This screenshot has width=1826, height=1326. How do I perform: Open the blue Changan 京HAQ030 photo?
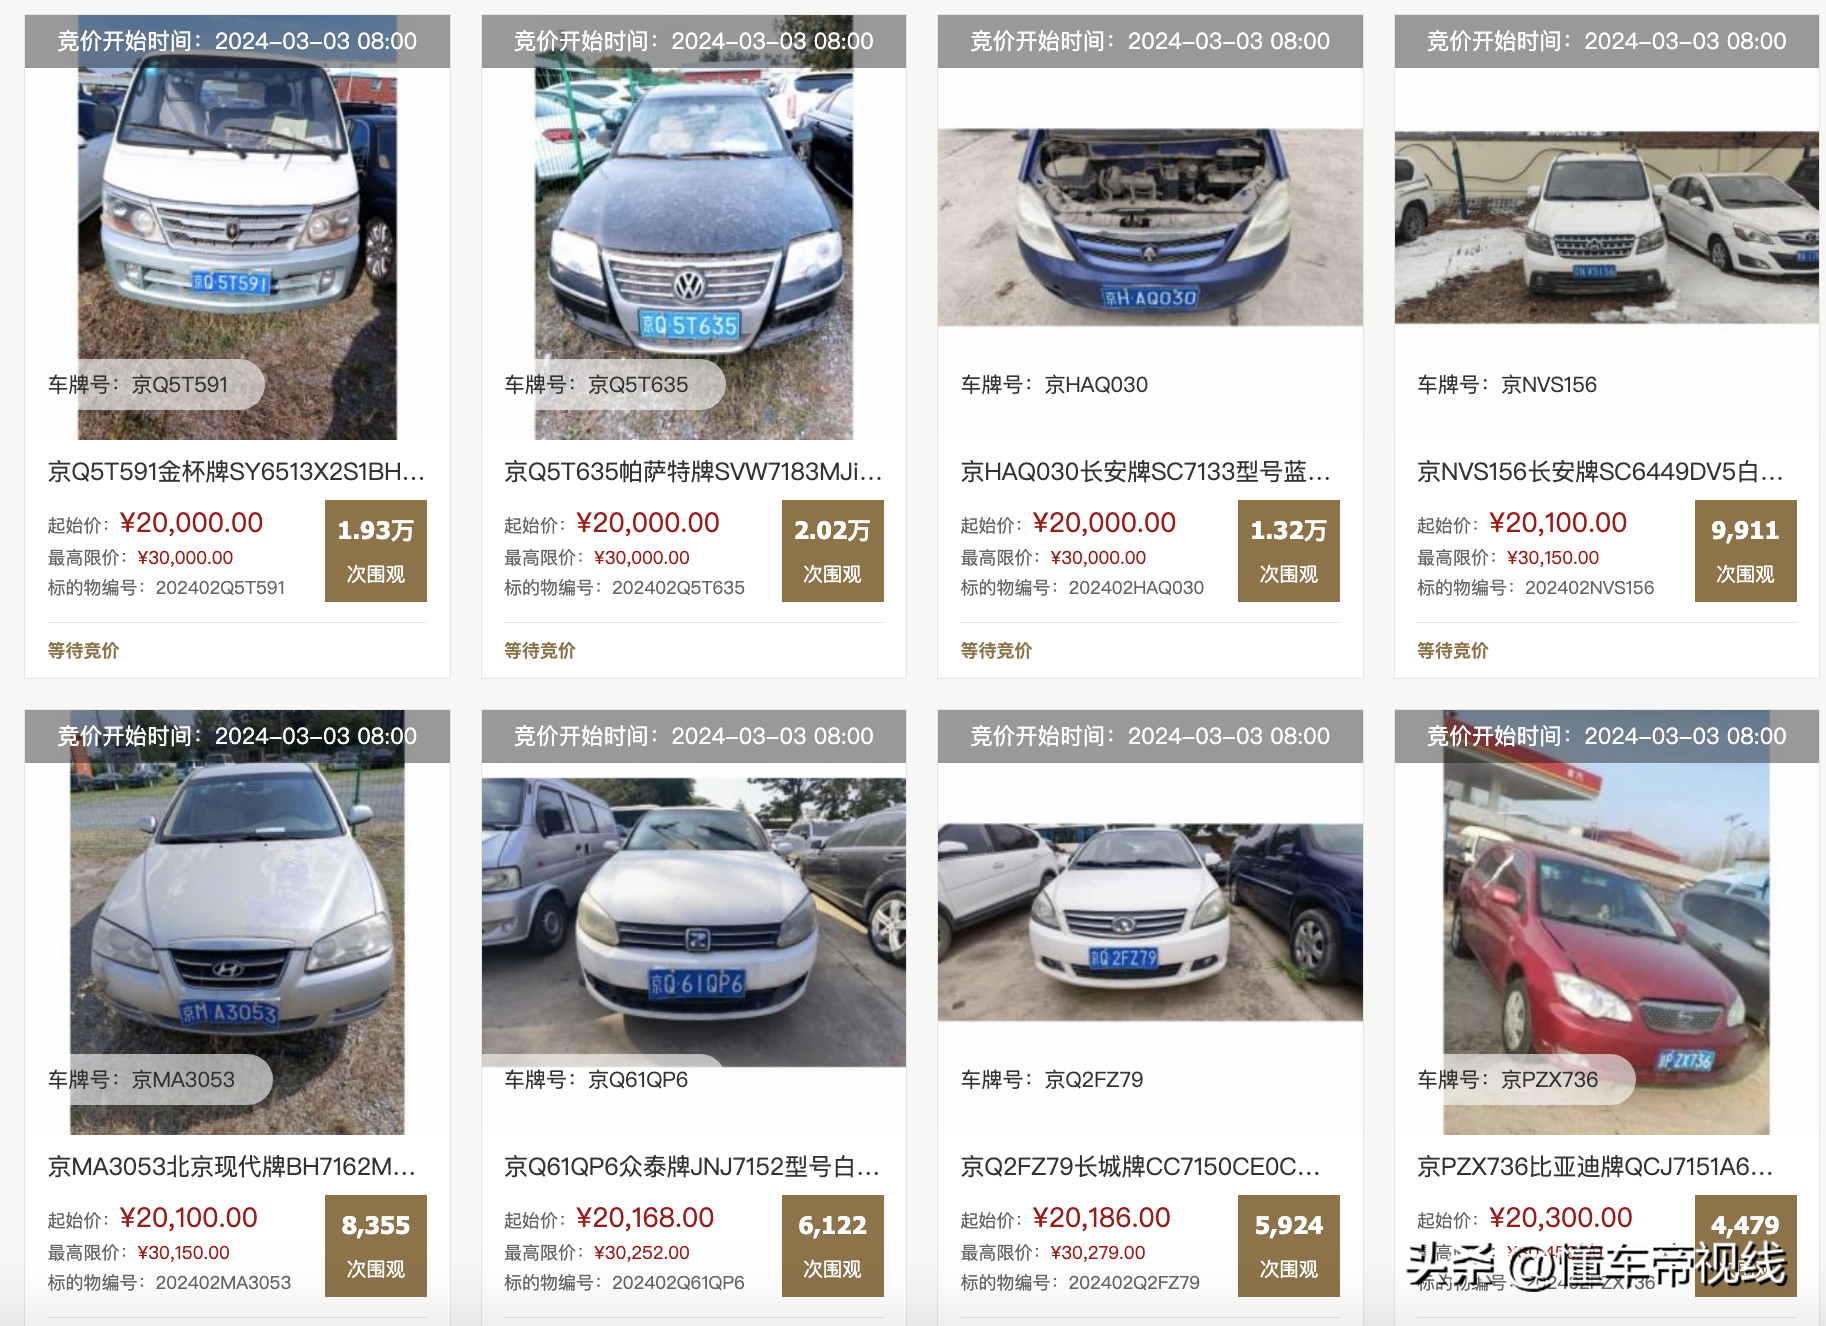pyautogui.click(x=1150, y=227)
